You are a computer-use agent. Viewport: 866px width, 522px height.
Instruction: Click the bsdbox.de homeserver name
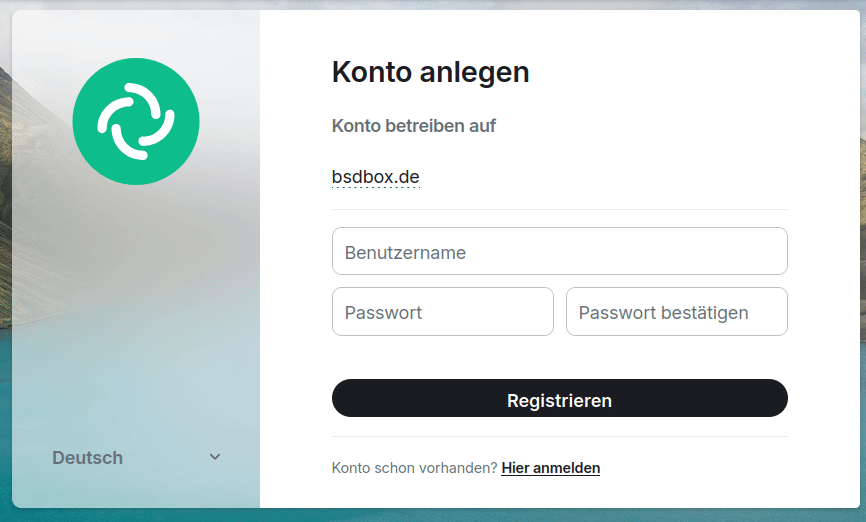[375, 177]
